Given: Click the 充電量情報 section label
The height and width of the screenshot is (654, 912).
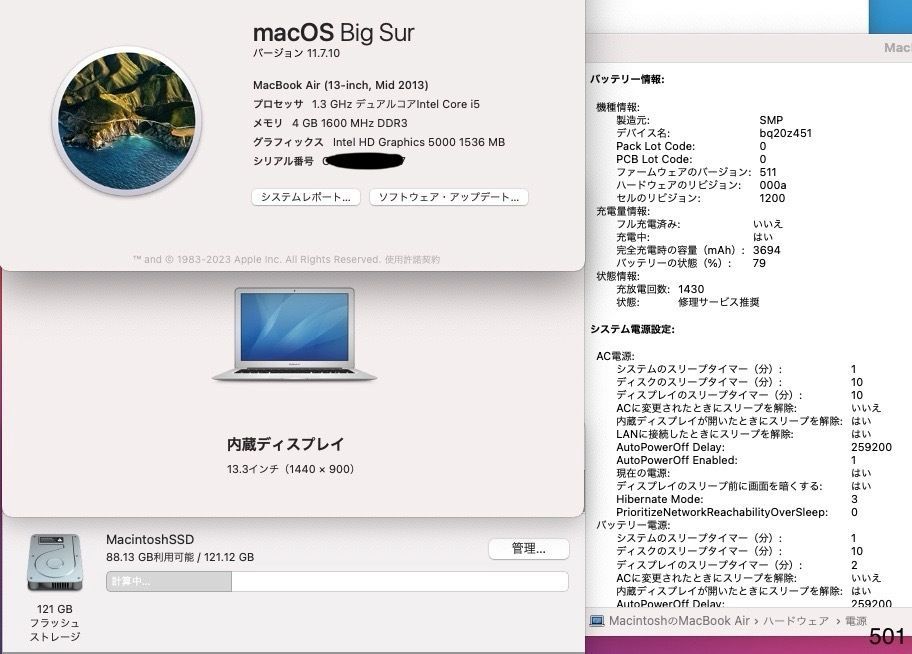Looking at the screenshot, I should click(623, 211).
